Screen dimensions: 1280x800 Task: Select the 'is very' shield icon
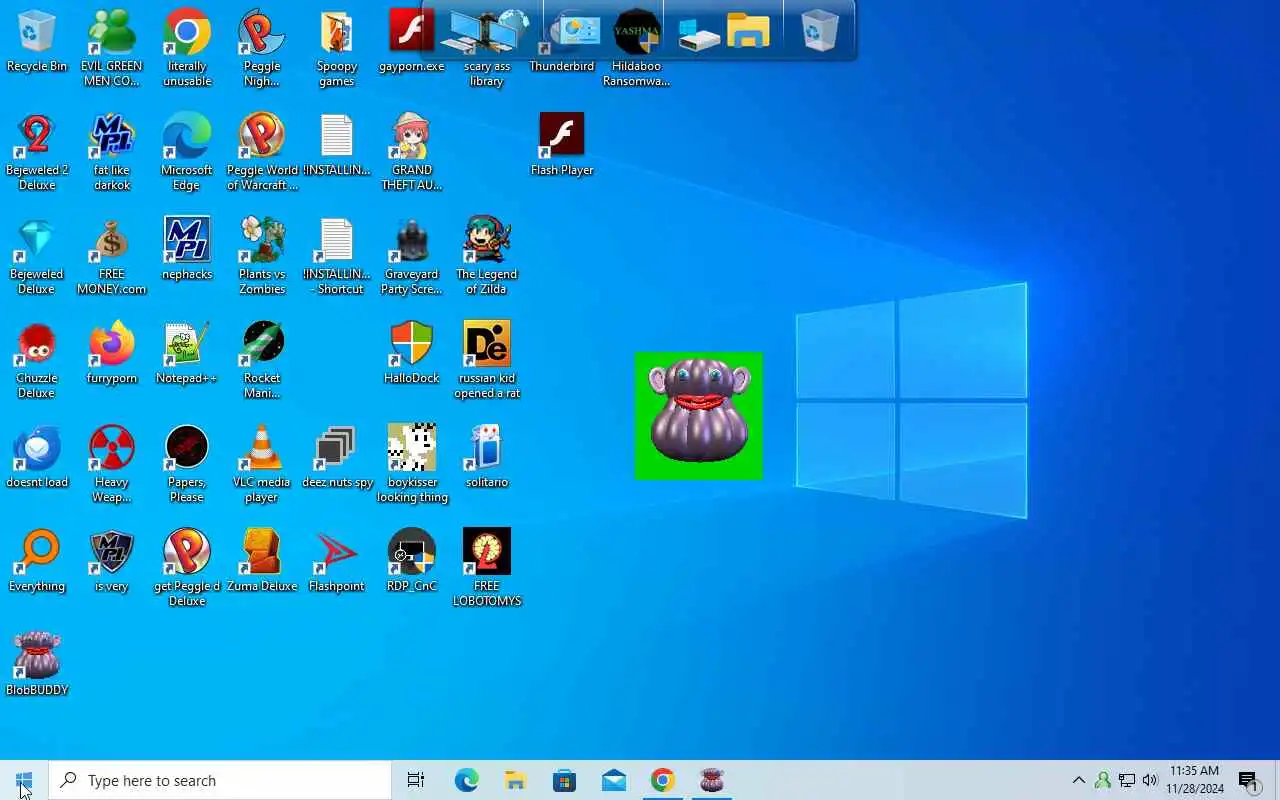[x=112, y=561]
